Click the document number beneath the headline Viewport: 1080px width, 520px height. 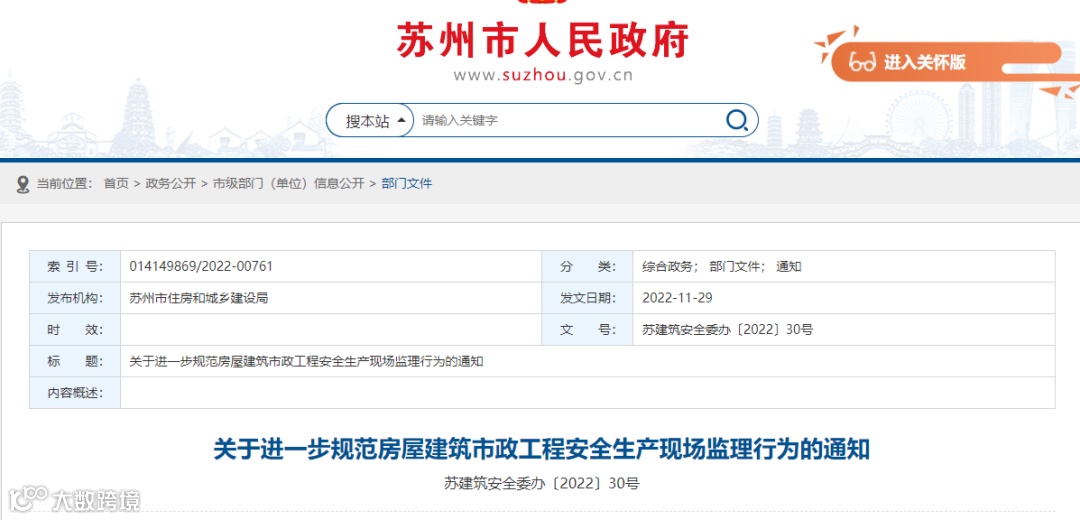(x=541, y=483)
